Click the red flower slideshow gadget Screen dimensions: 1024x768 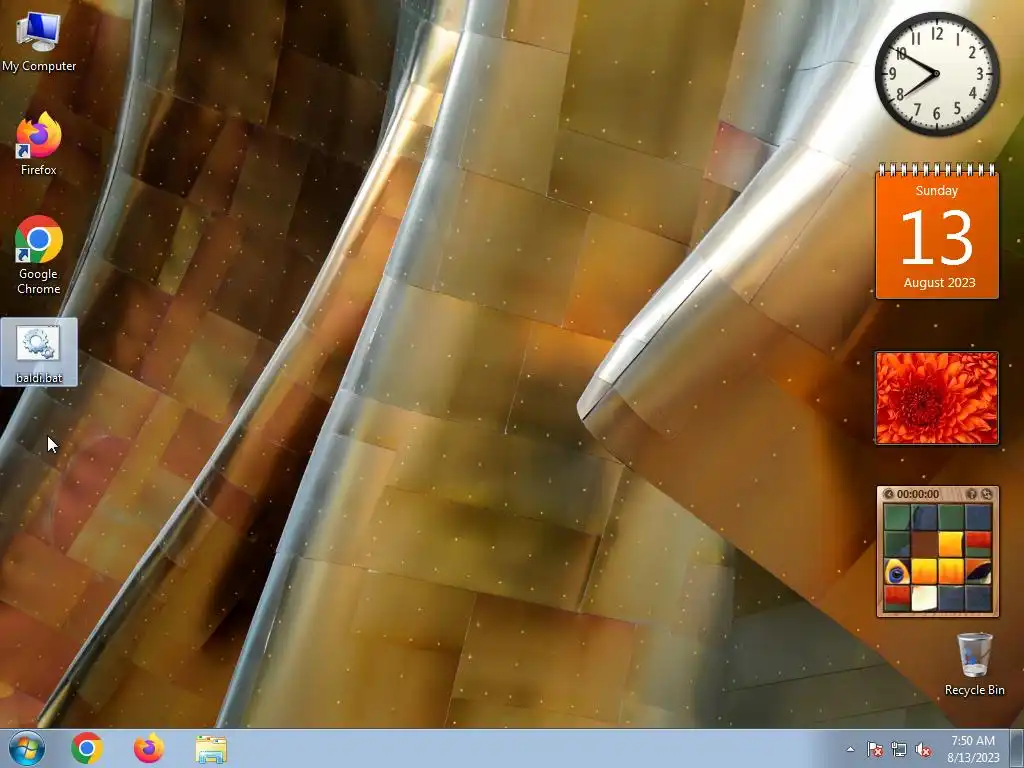(x=936, y=398)
